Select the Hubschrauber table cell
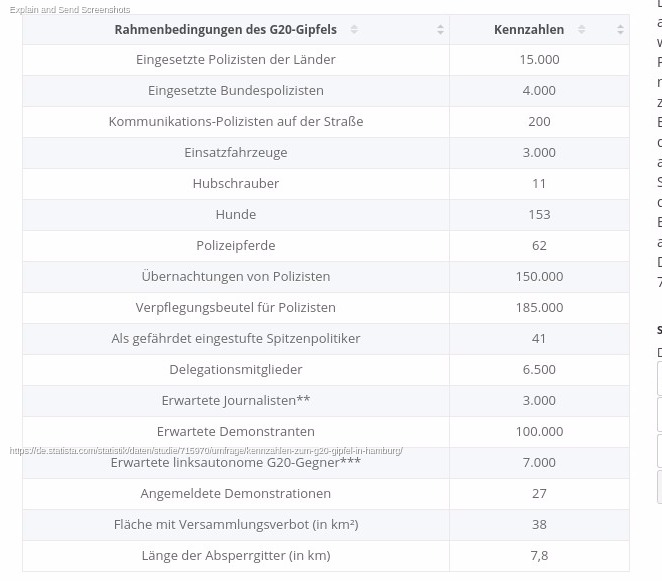Screen dimensions: 662x581 pos(236,184)
